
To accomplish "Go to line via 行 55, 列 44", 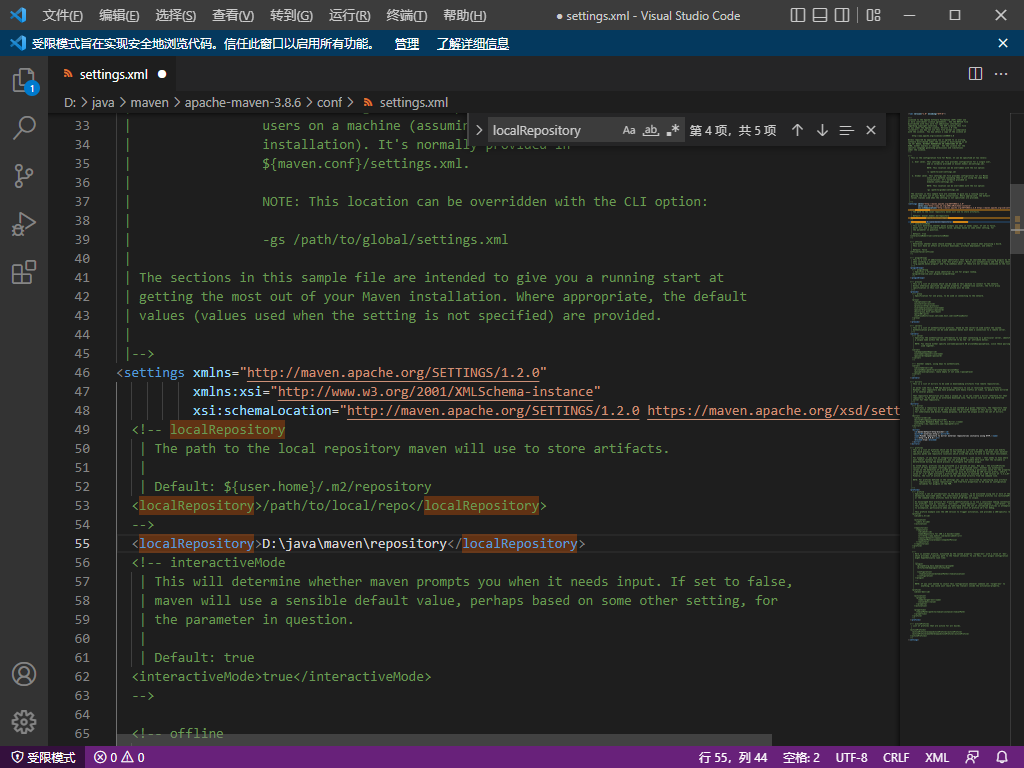I will [732, 757].
